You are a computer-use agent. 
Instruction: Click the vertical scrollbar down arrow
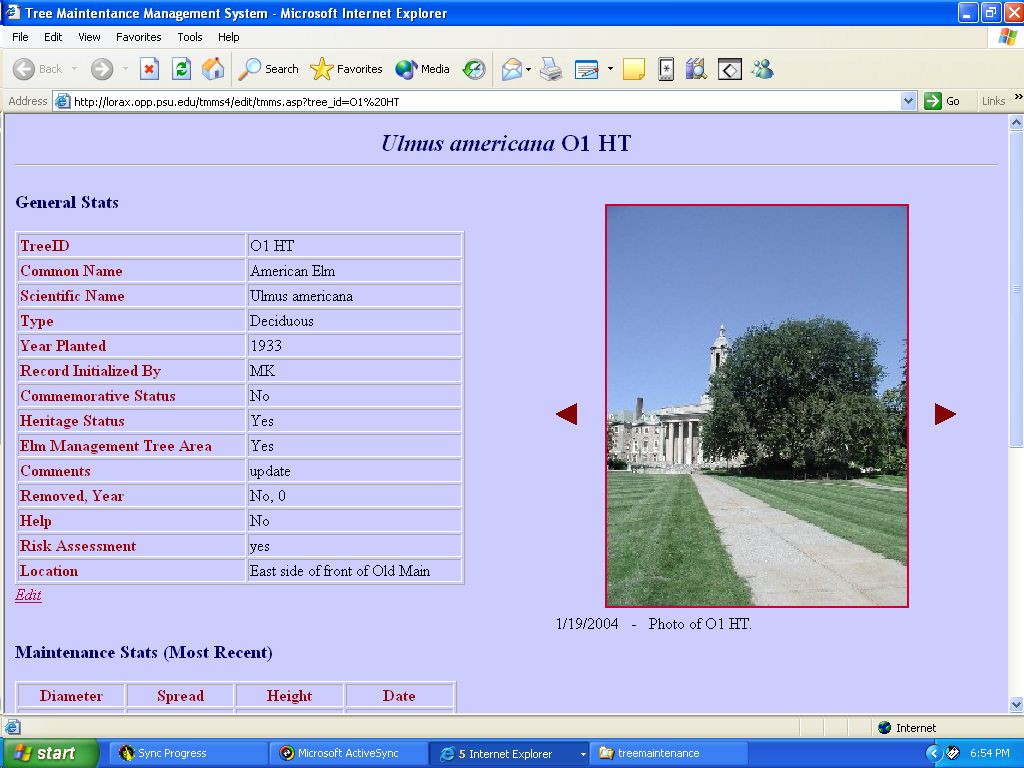[x=1016, y=704]
